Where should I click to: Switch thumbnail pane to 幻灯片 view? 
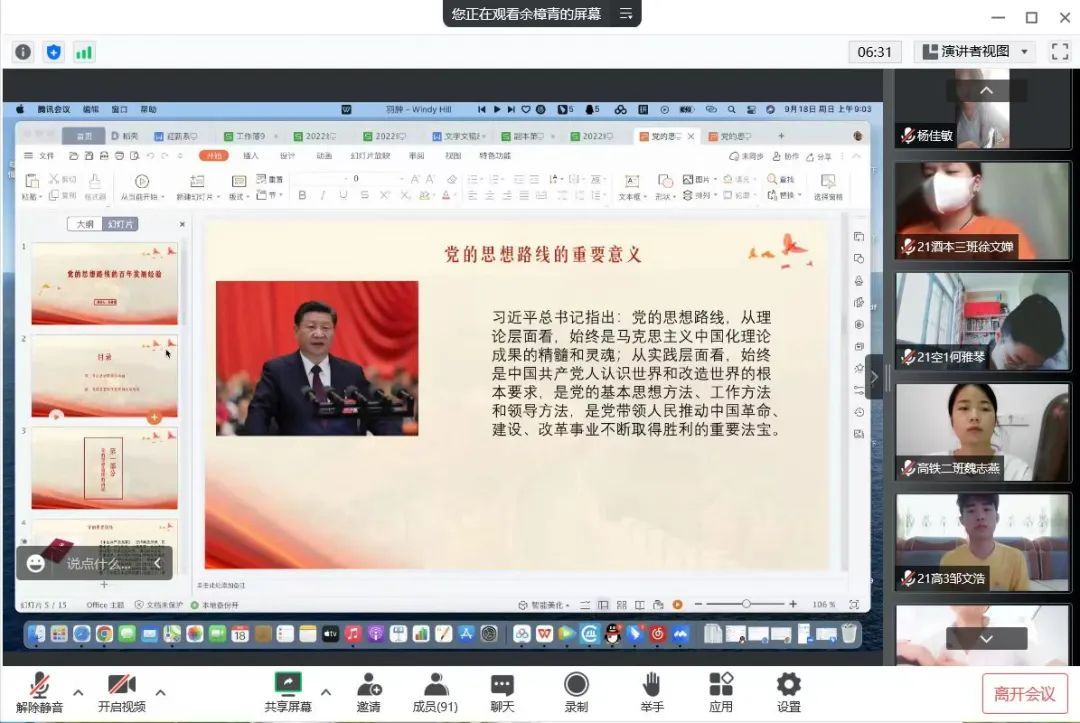[121, 224]
